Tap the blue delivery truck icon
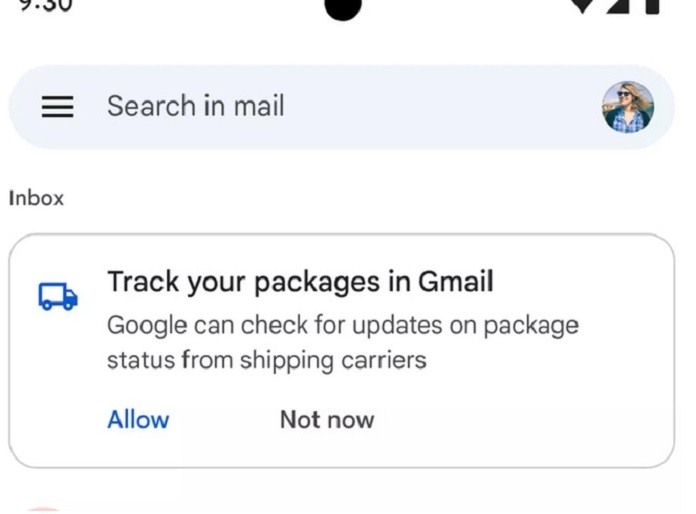The height and width of the screenshot is (514, 696). pos(58,296)
